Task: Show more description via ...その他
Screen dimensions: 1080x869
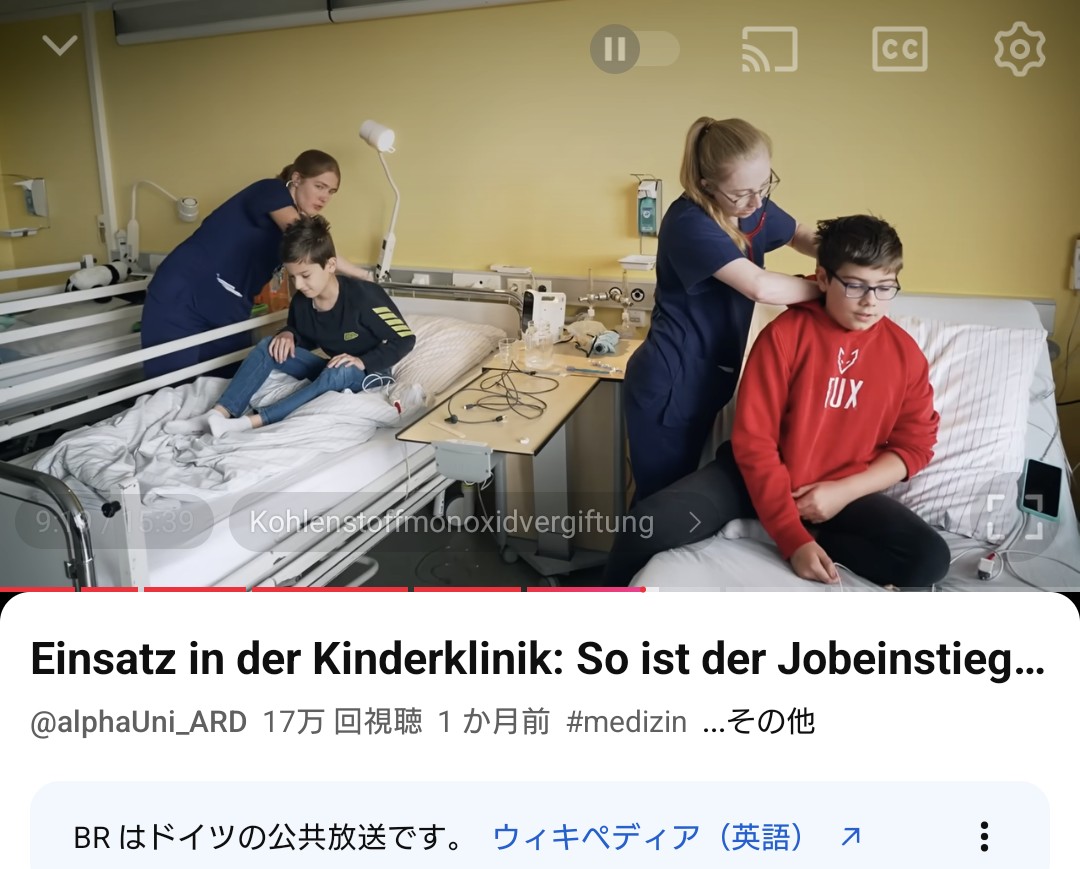Action: pos(758,722)
